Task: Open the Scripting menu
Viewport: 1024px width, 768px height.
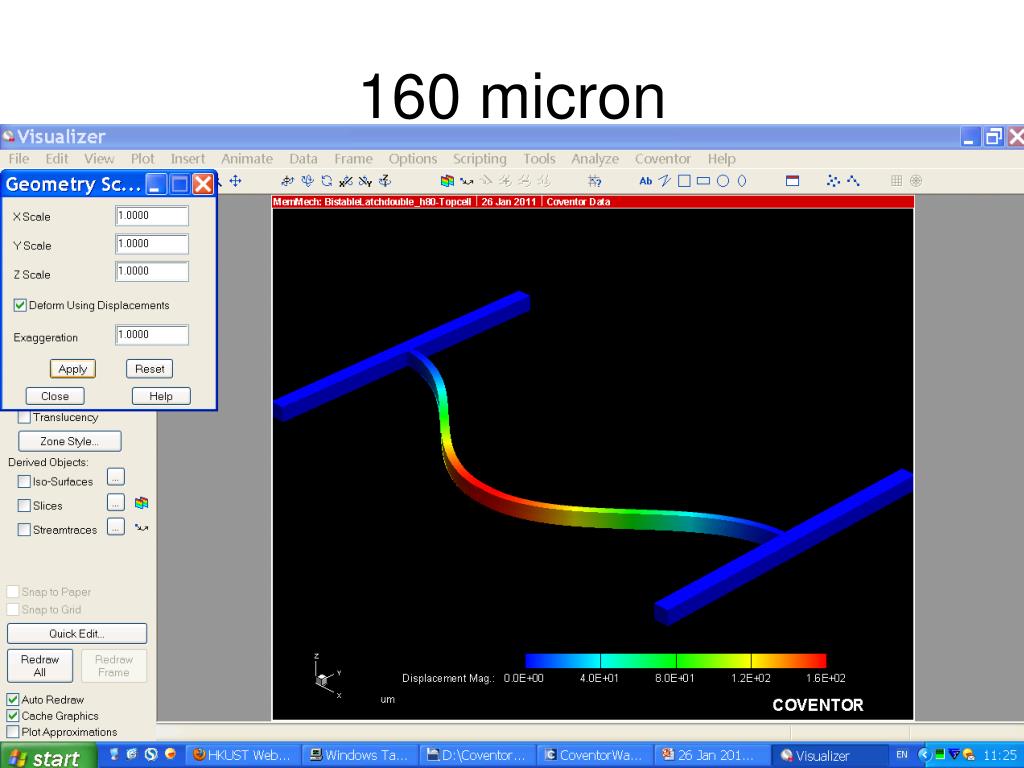Action: pos(480,159)
